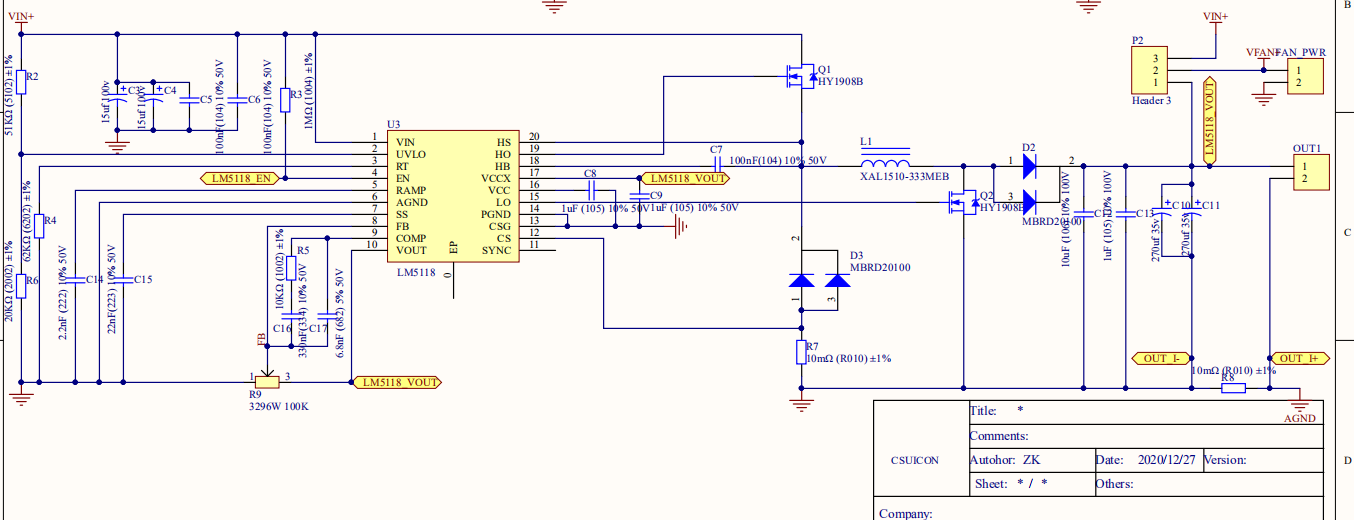The height and width of the screenshot is (520, 1354).
Task: Click the PGND pin label on U3
Action: 496,214
